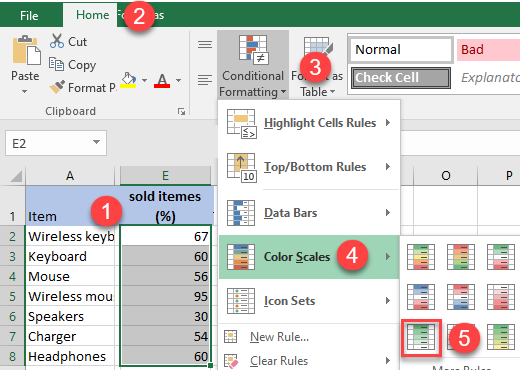Viewport: 520px width, 370px height.
Task: Open Clipboard dialog launcher
Action: click(181, 111)
